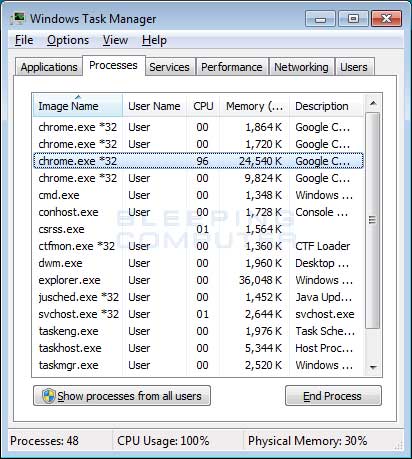Click the process list scrollbar thumb
The width and height of the screenshot is (412, 459).
click(373, 220)
